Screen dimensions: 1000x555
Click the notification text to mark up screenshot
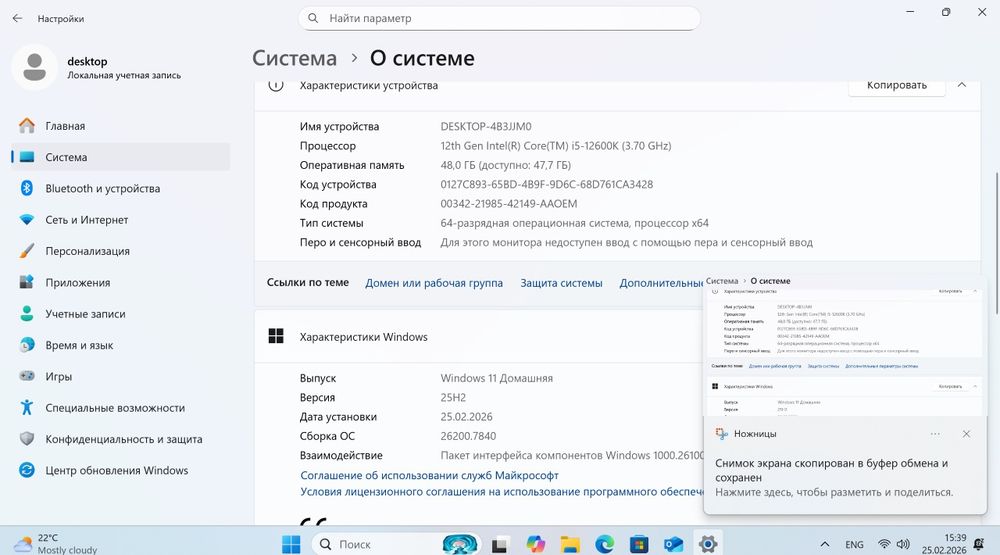(x=834, y=492)
